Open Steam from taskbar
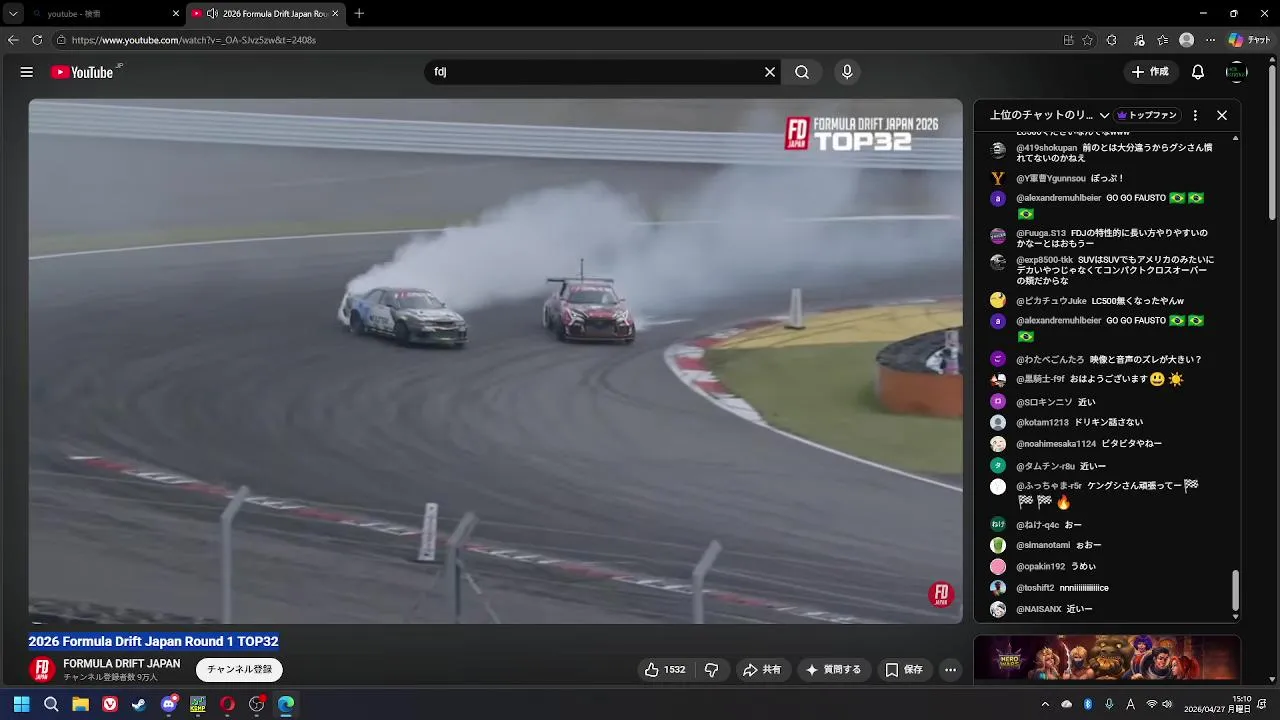The height and width of the screenshot is (720, 1280). pos(139,704)
